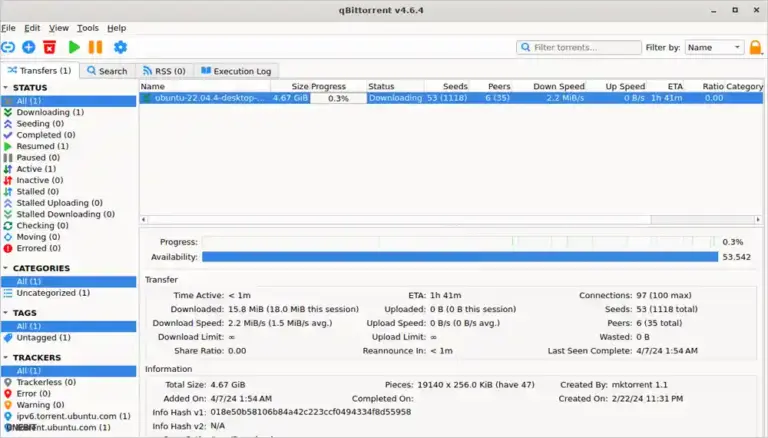The image size is (768, 438).
Task: Select All (1) under TRACKERS
Action: click(x=69, y=370)
